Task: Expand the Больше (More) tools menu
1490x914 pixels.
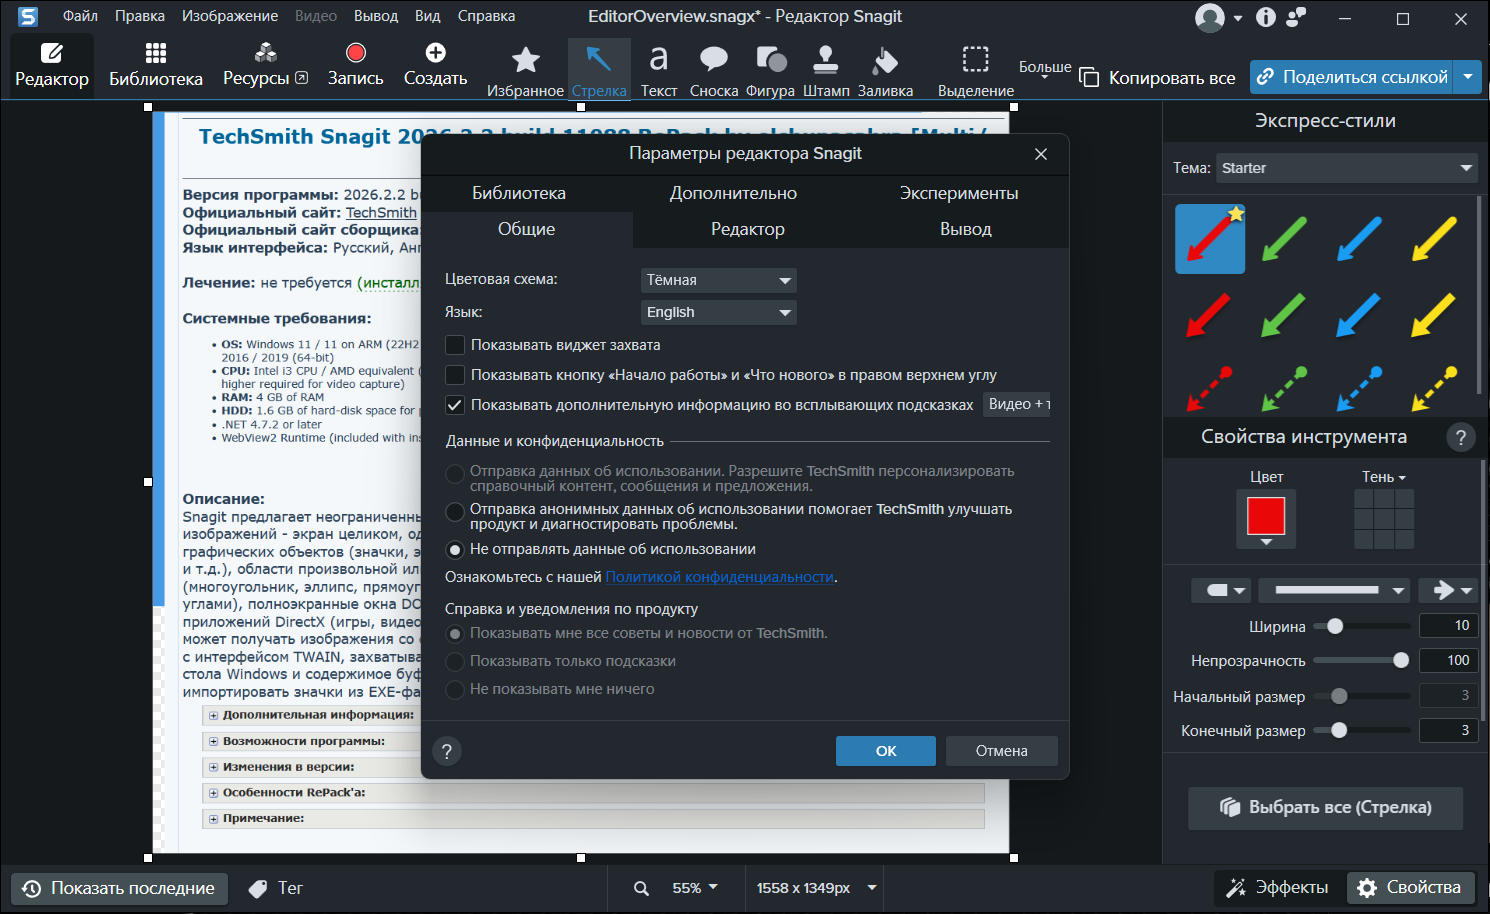Action: tap(1045, 70)
